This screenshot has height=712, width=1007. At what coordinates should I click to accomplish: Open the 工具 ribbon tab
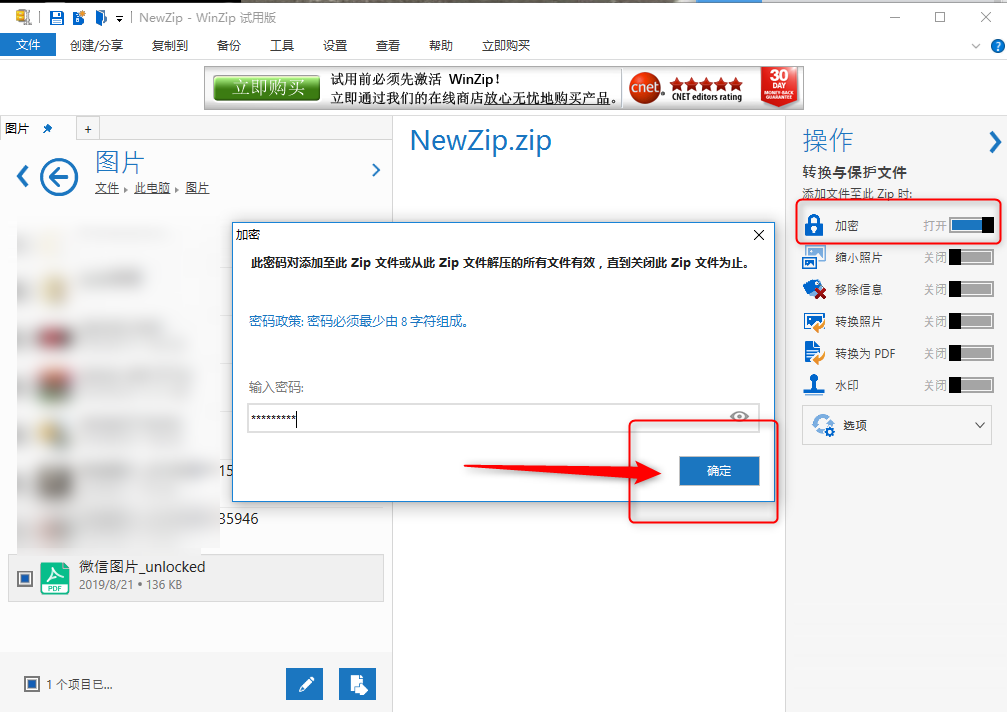pos(281,46)
